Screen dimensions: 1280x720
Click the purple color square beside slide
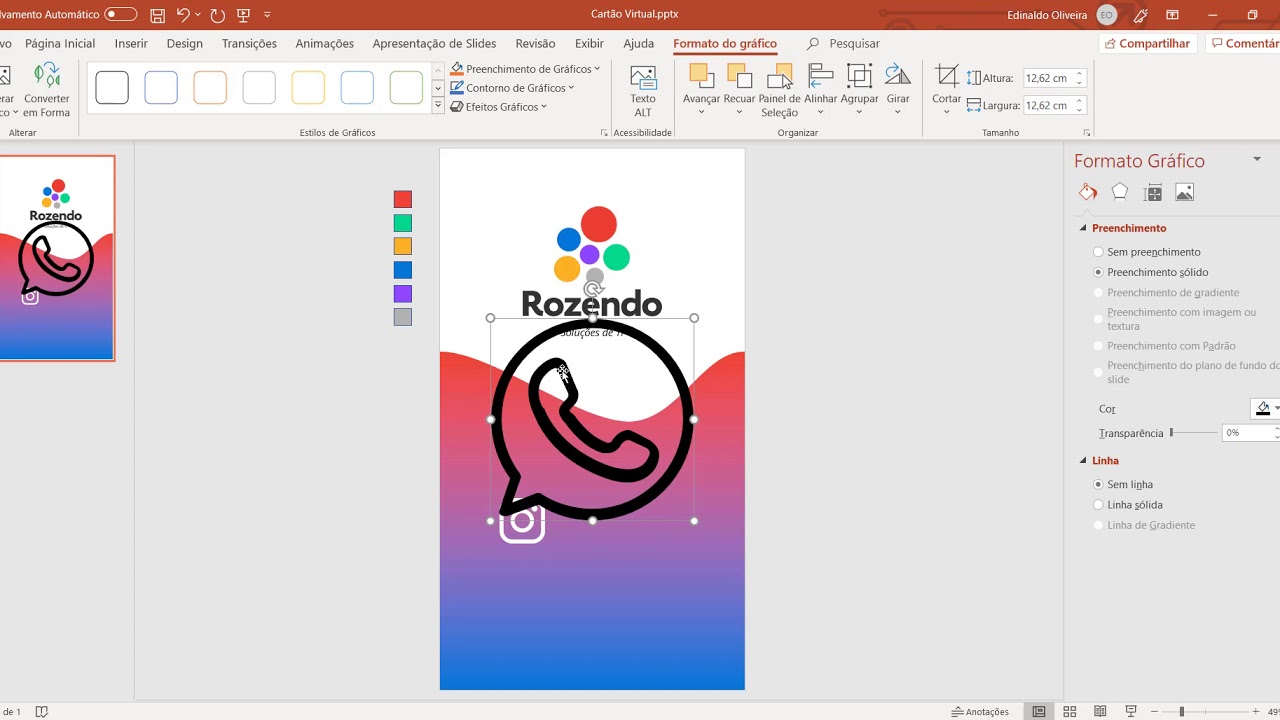(403, 294)
